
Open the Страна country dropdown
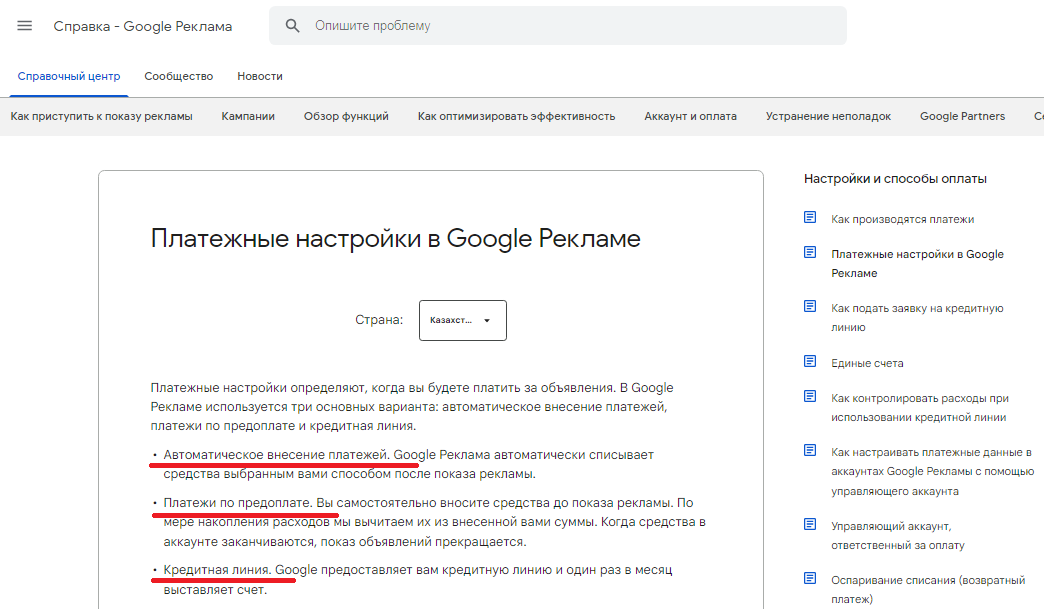click(x=463, y=320)
